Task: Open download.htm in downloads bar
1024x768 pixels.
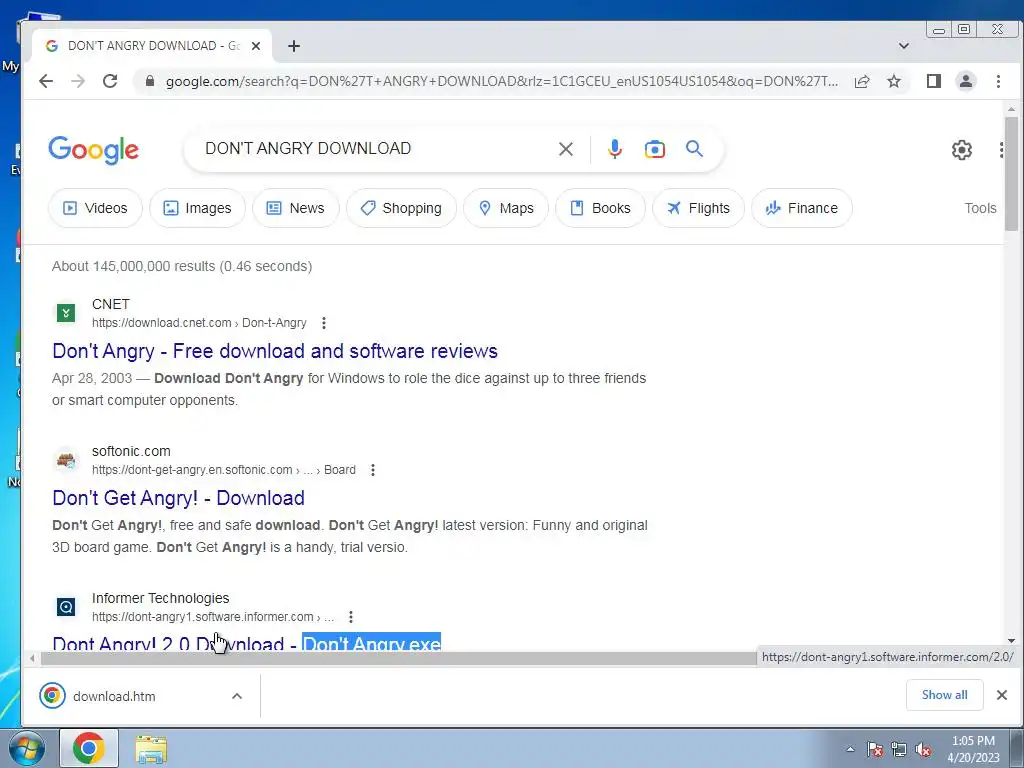Action: [114, 696]
